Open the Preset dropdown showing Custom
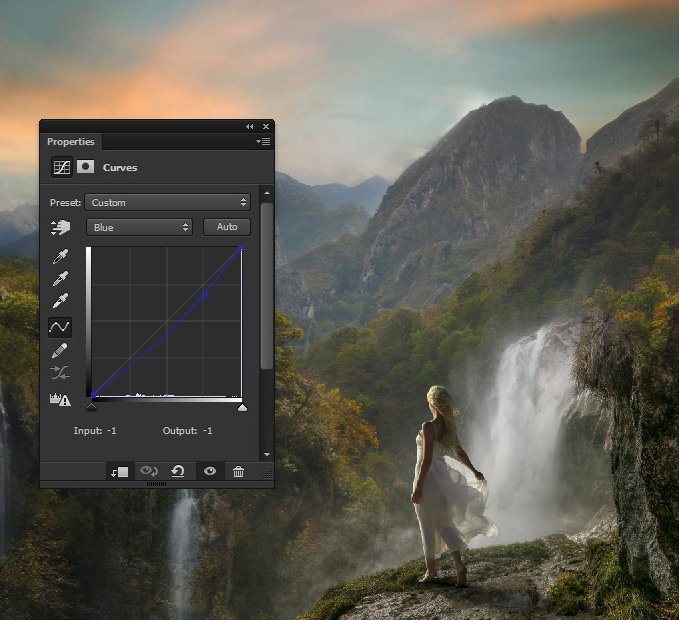The width and height of the screenshot is (679, 620). click(167, 202)
